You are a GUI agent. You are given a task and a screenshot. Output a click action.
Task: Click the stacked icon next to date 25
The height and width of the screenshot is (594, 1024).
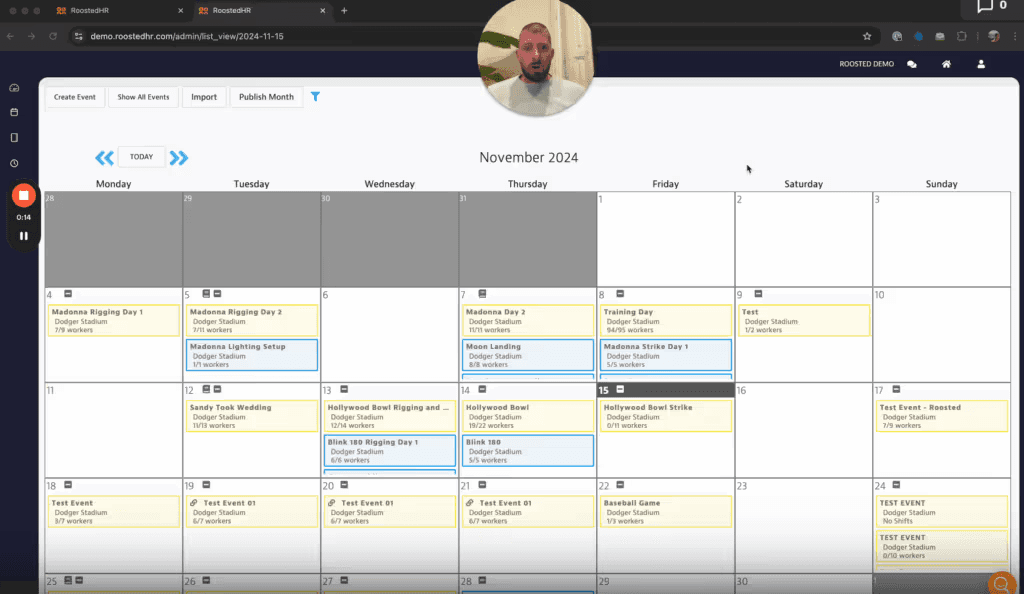pyautogui.click(x=68, y=580)
